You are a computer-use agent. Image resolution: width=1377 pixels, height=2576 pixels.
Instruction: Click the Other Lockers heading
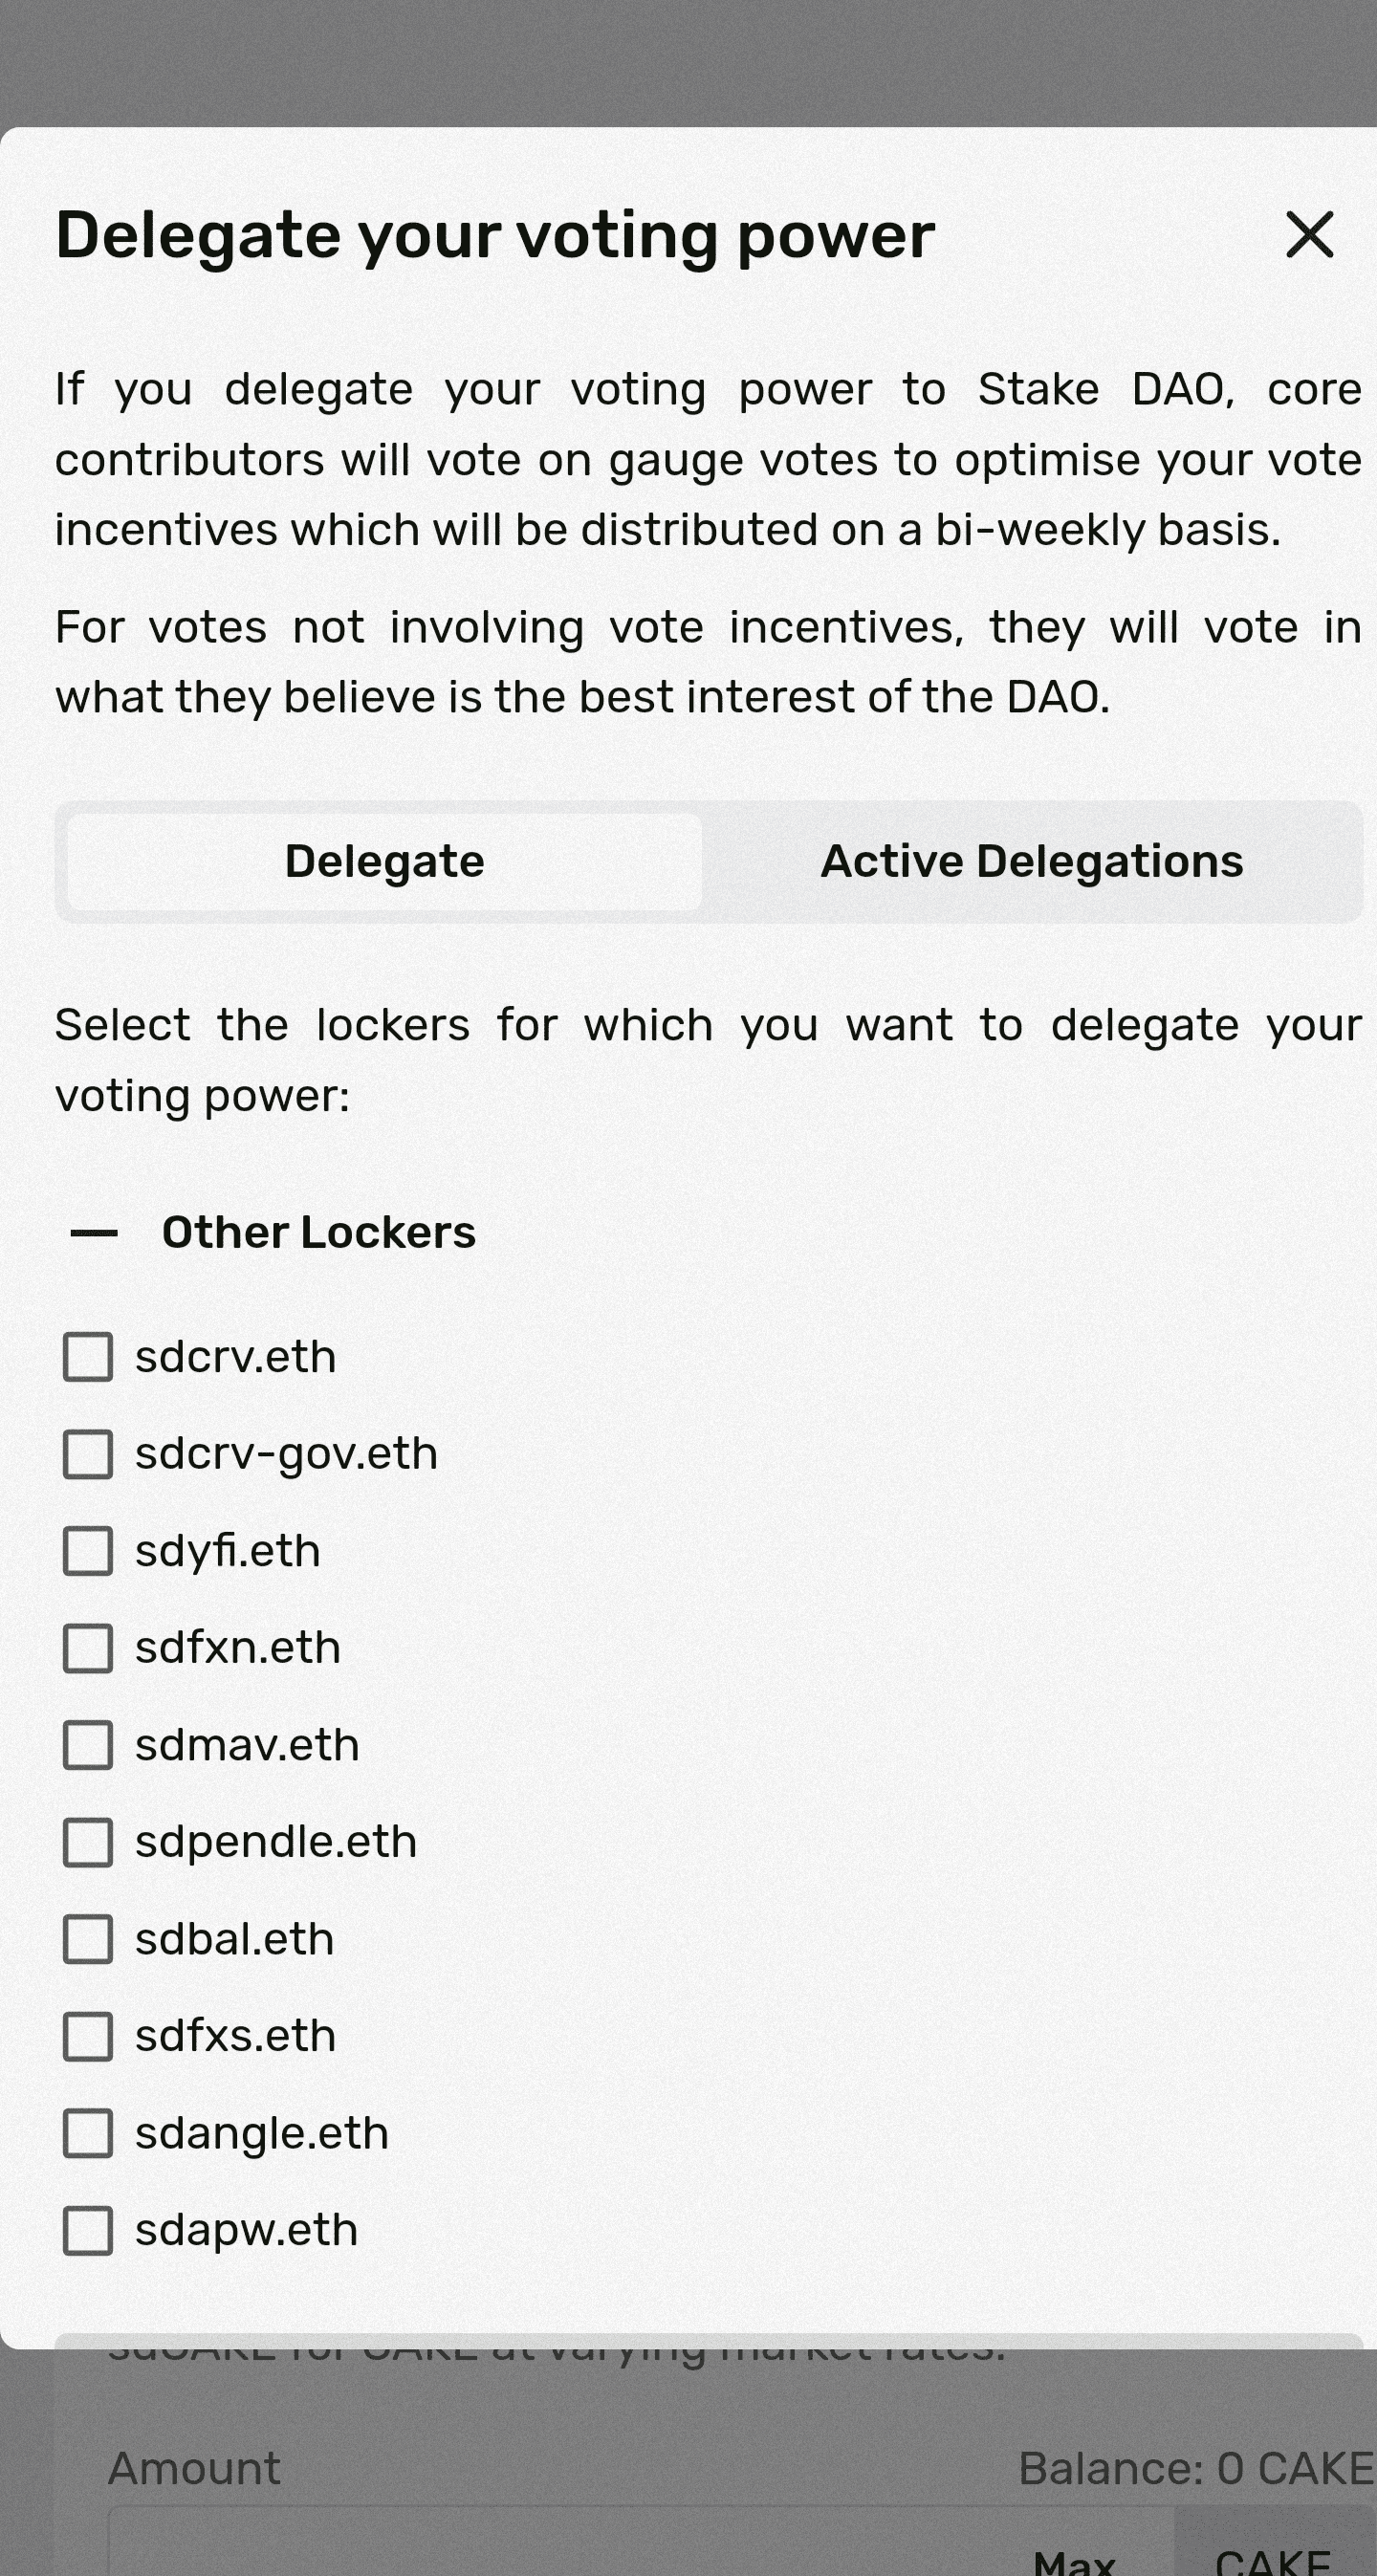[x=318, y=1233]
